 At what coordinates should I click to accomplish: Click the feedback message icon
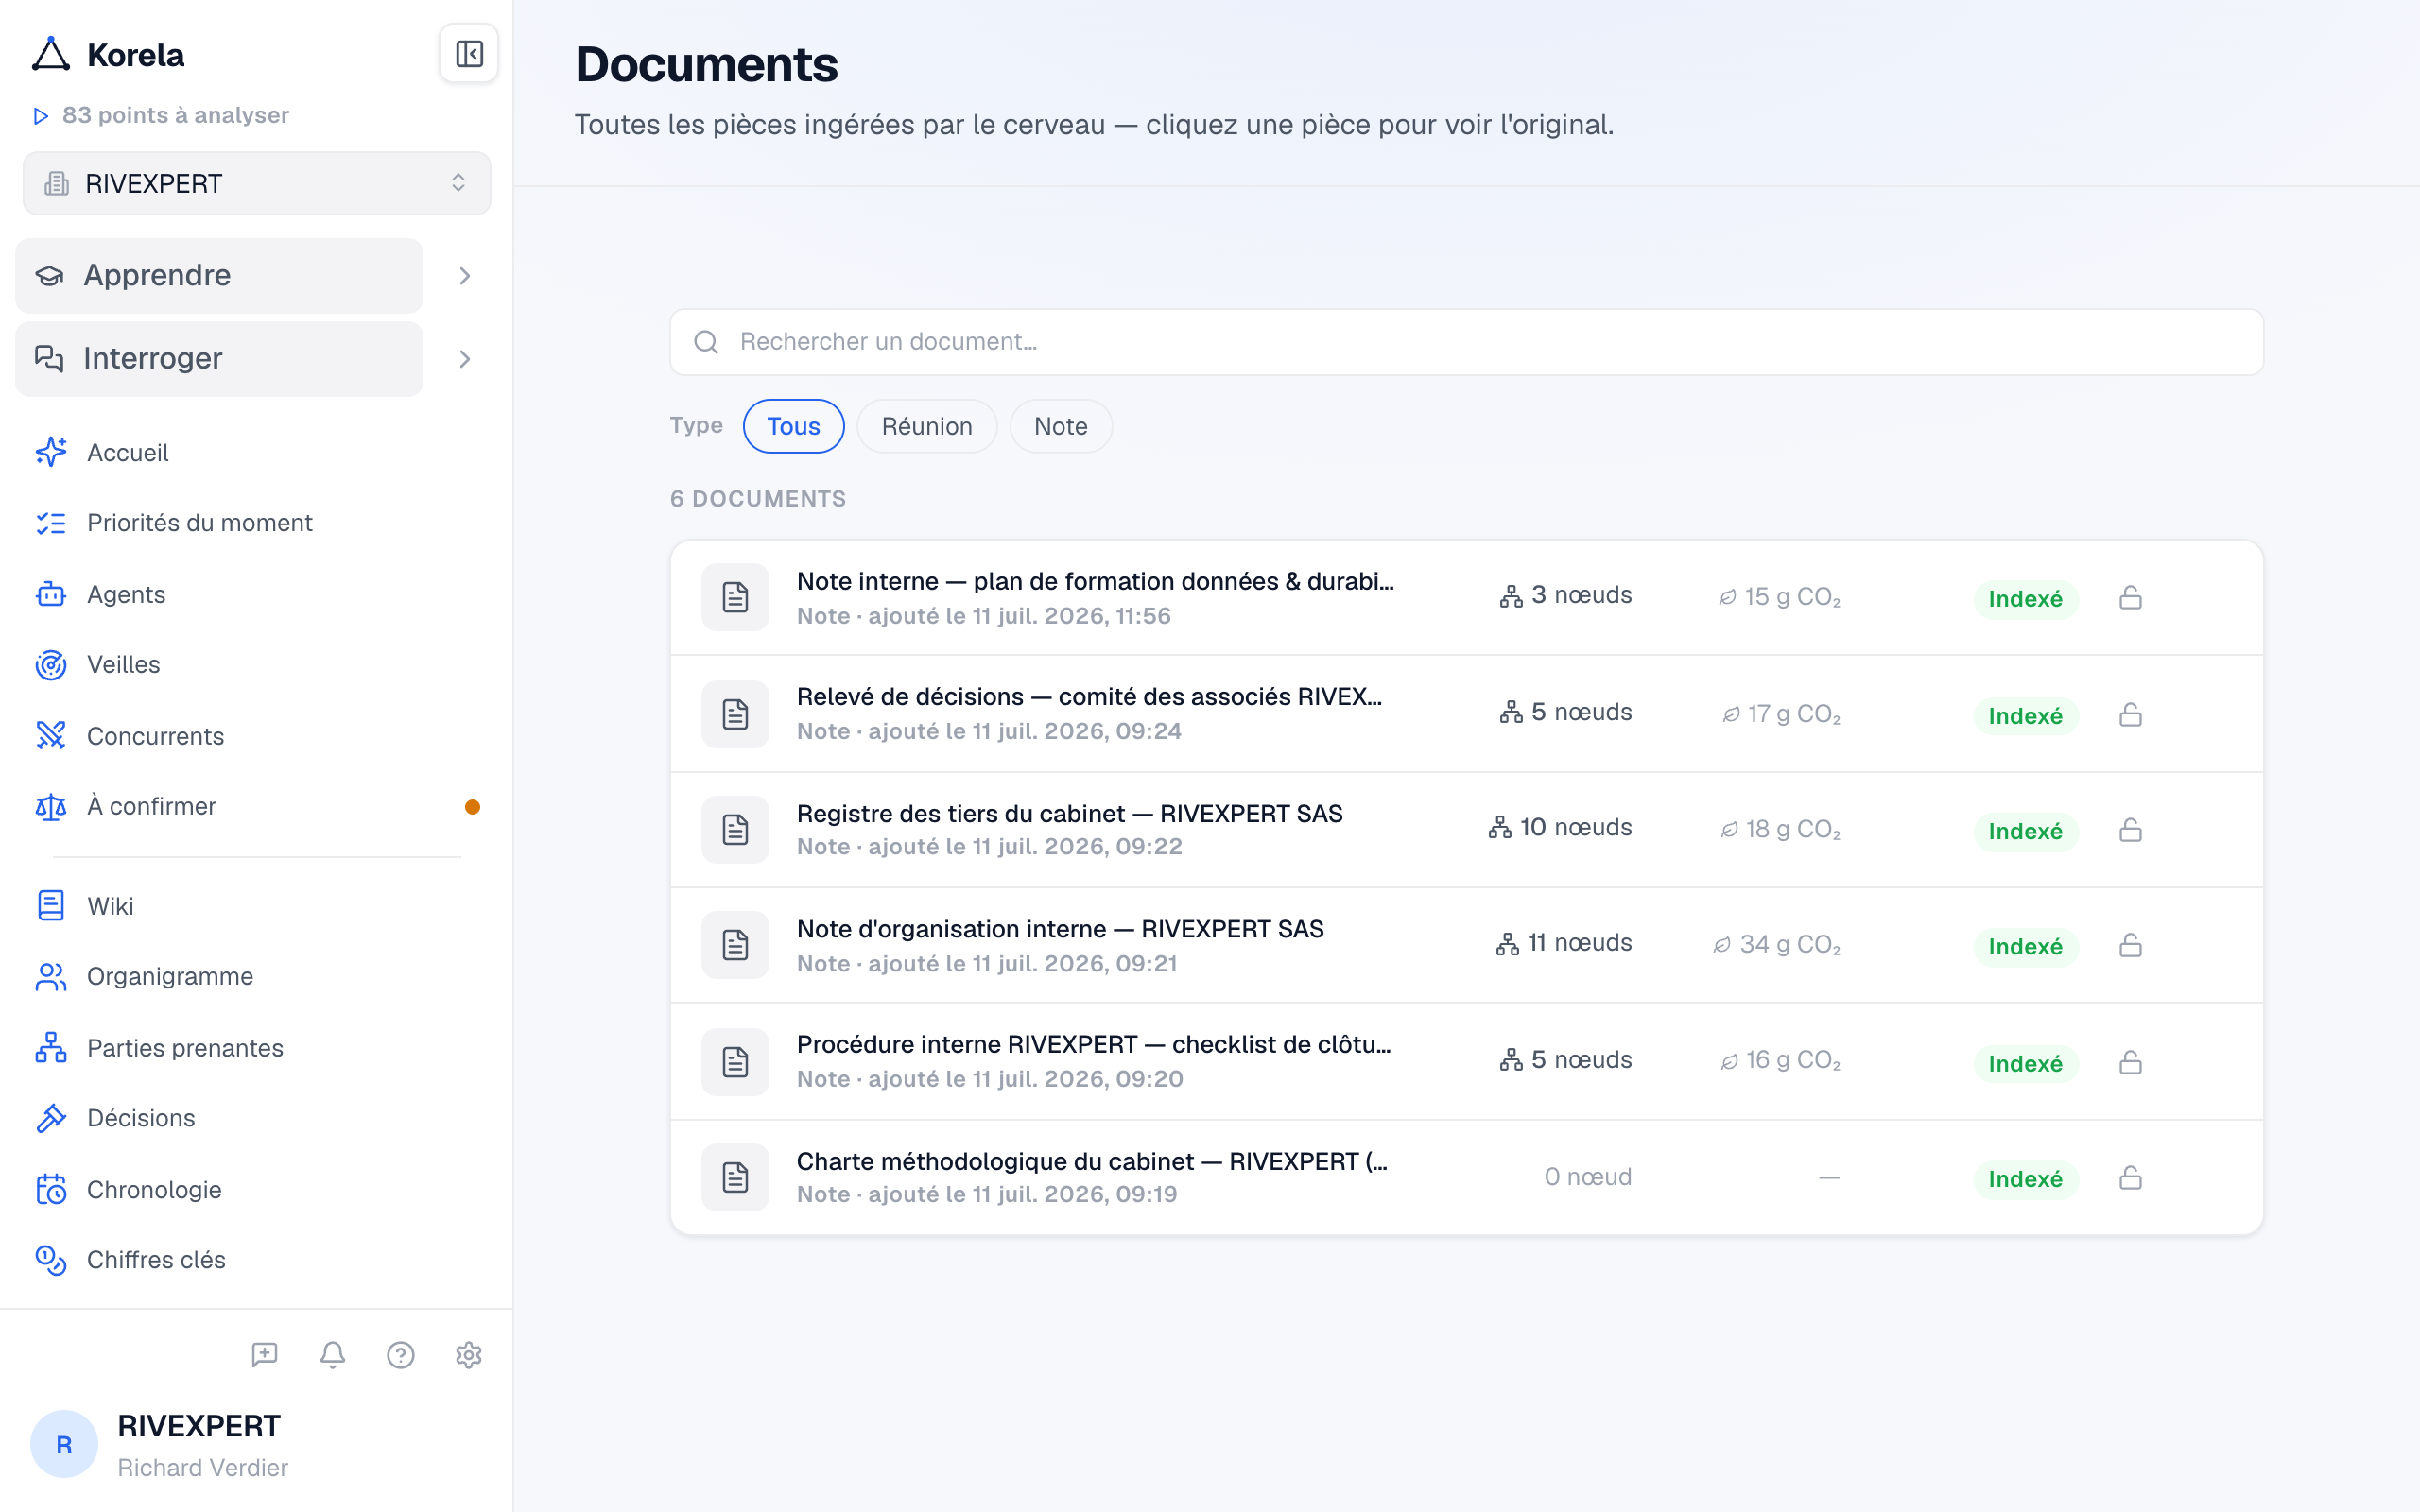point(265,1355)
